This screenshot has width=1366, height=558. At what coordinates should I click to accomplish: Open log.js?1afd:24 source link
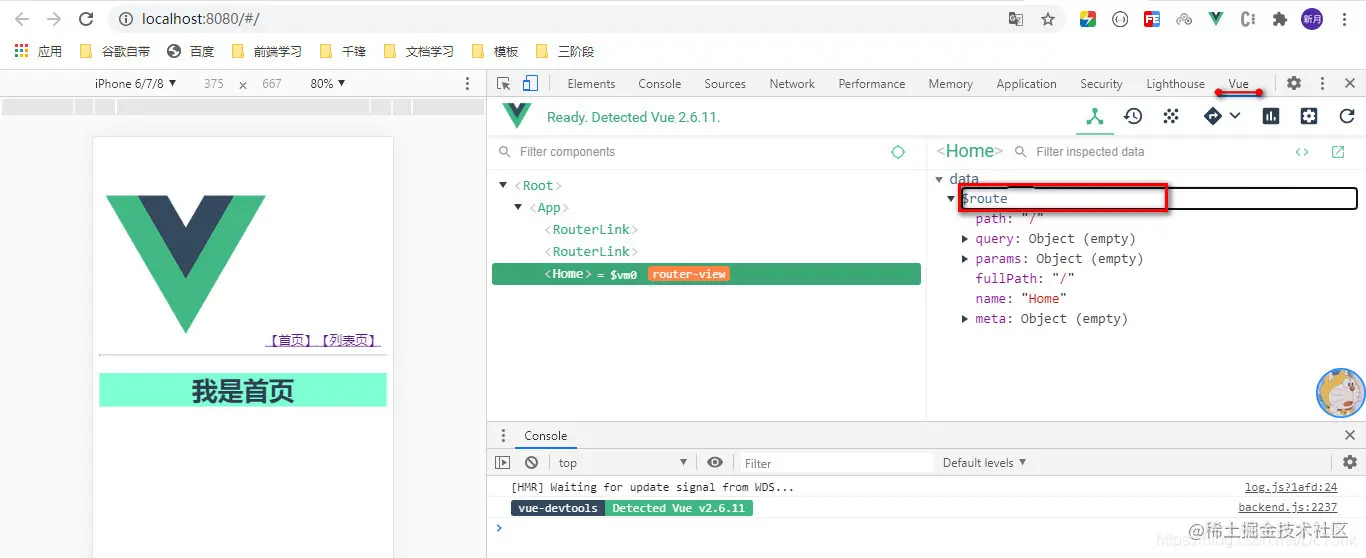pyautogui.click(x=1291, y=488)
